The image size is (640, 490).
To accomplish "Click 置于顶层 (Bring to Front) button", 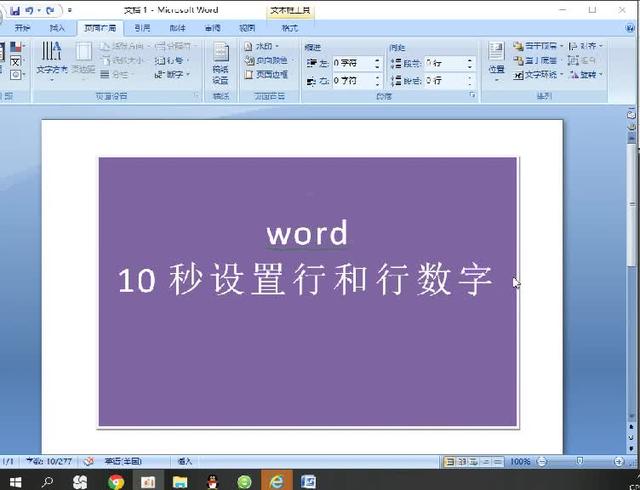I will pos(538,46).
